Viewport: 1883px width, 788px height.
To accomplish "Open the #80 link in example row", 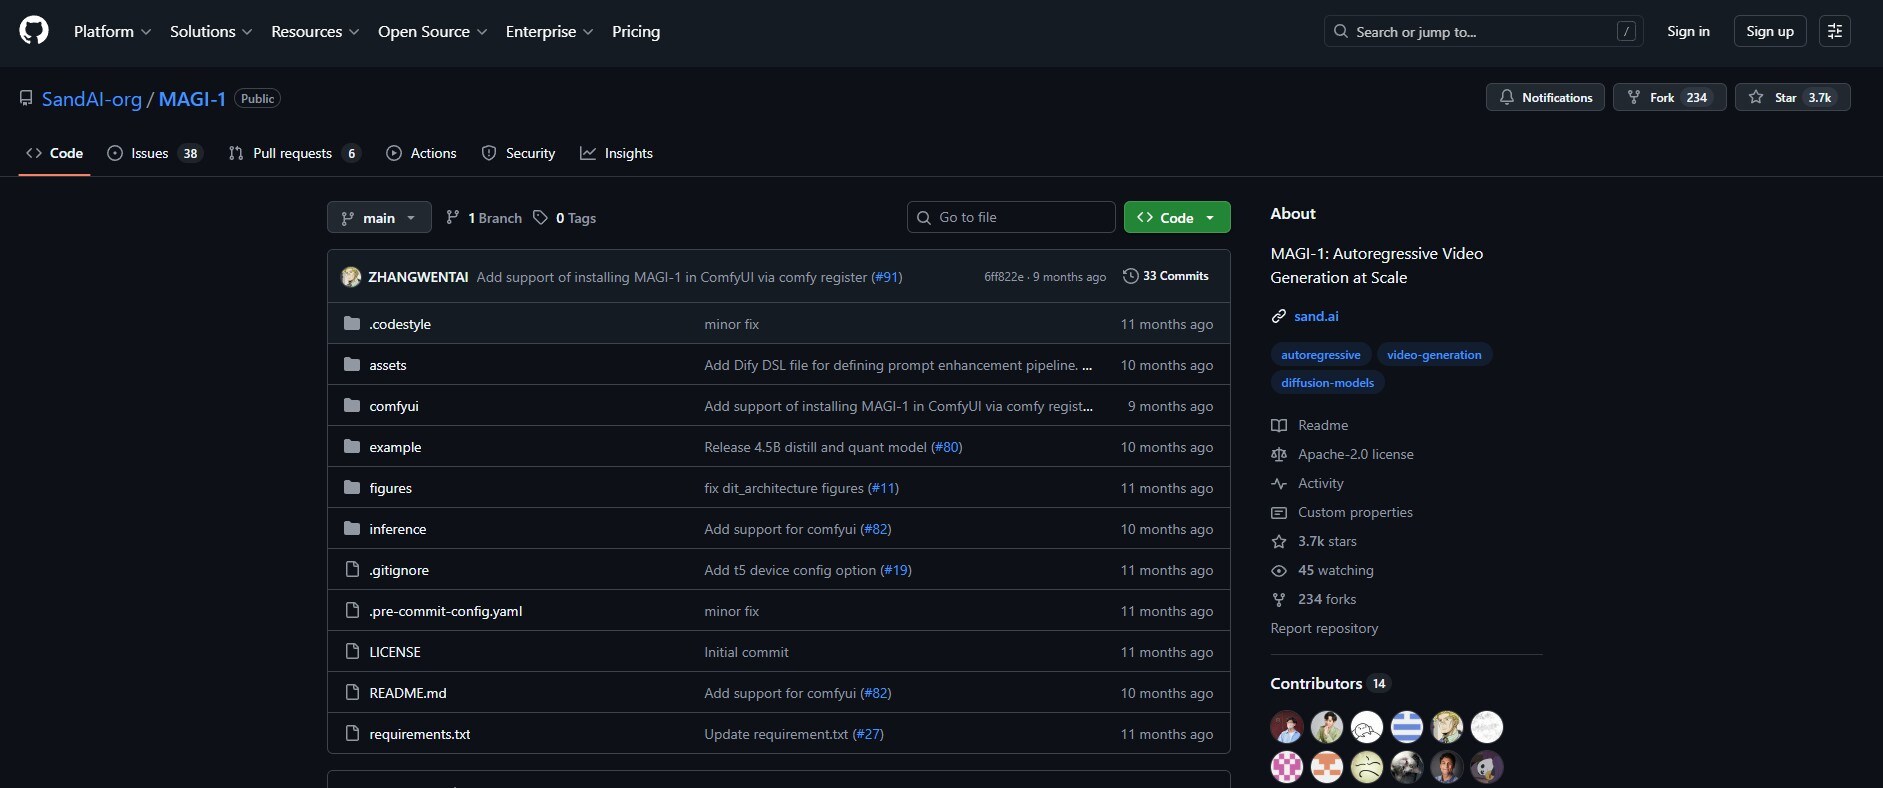I will (x=946, y=447).
